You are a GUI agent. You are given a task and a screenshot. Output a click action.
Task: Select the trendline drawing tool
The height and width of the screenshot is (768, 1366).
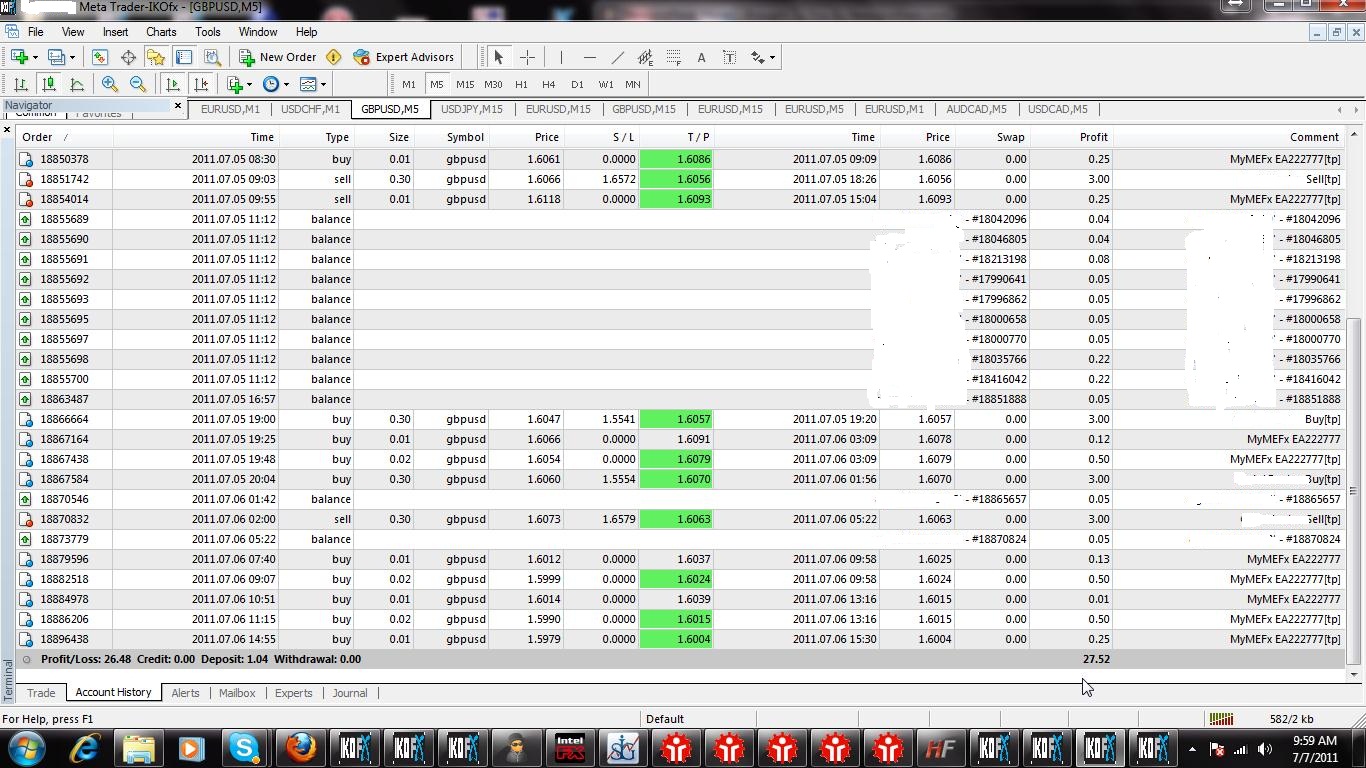(617, 57)
